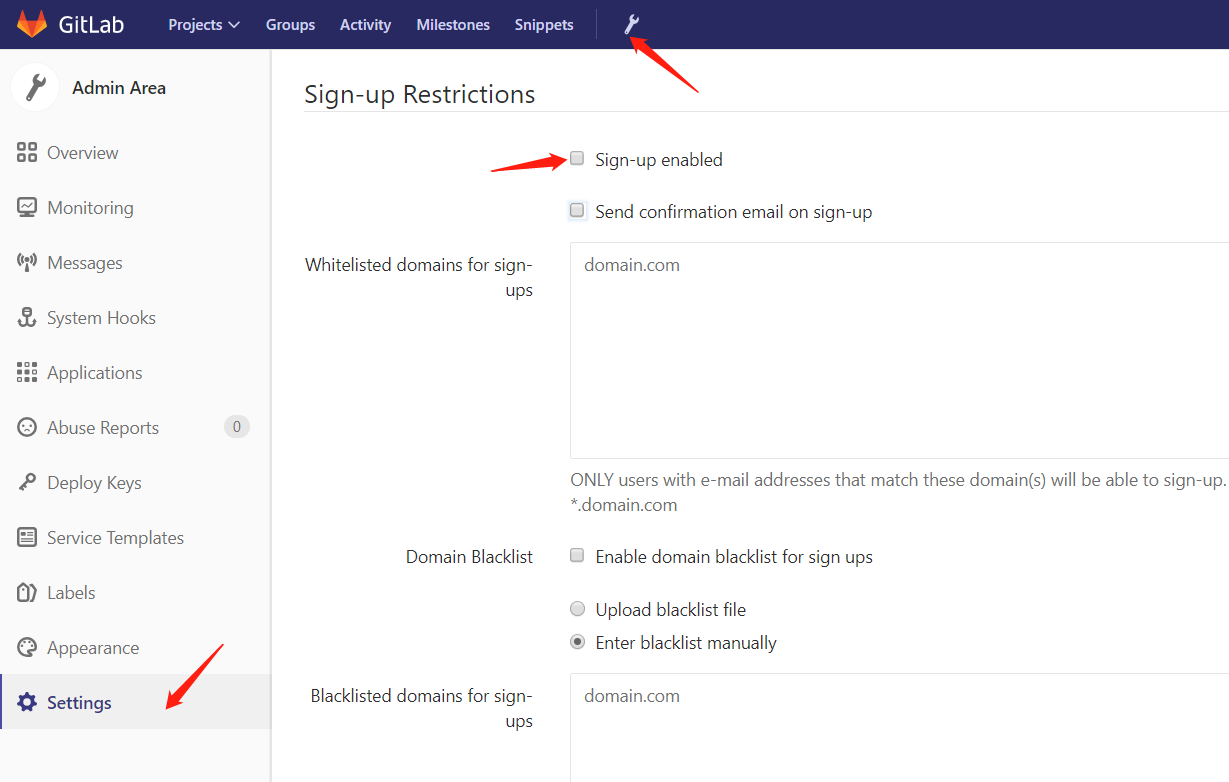
Task: Go to Activity in top navigation
Action: click(x=365, y=25)
